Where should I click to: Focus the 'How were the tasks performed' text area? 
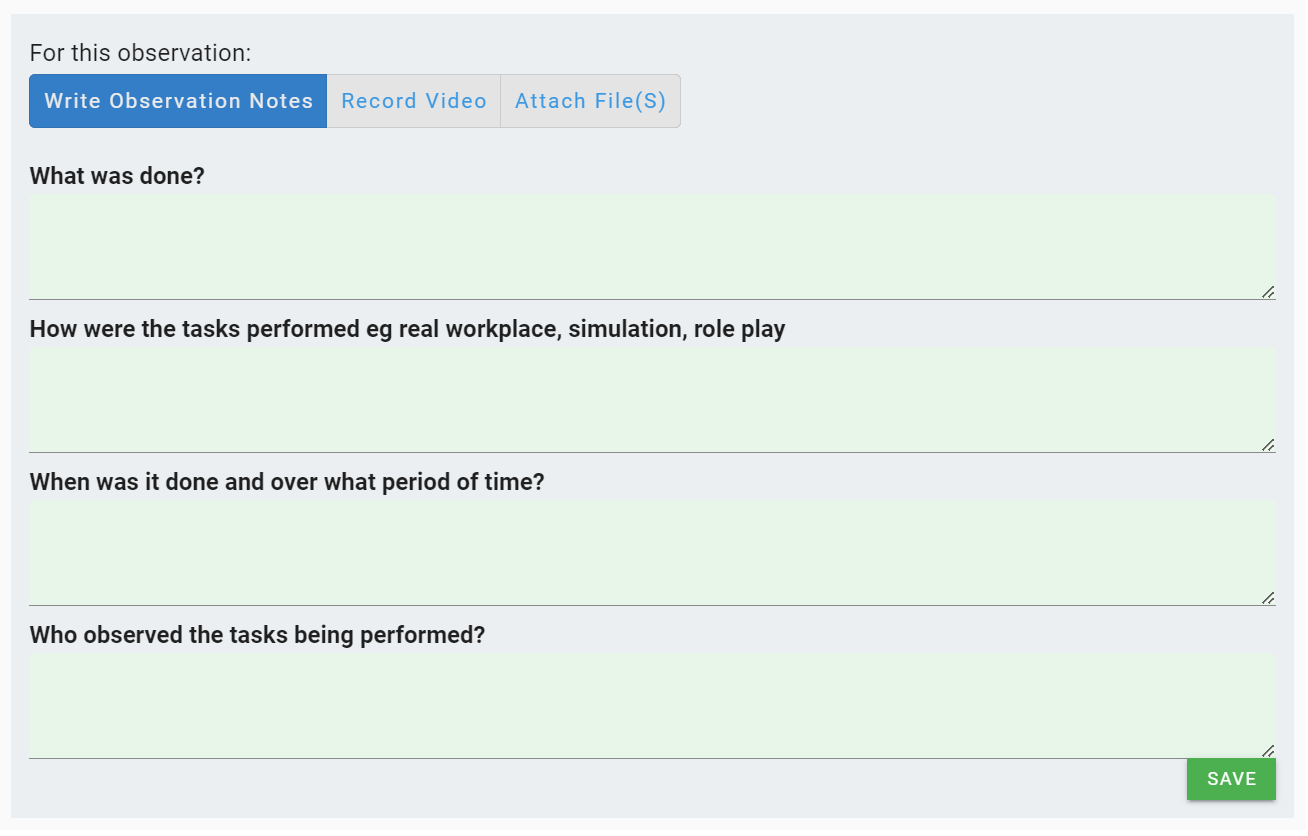tap(650, 399)
